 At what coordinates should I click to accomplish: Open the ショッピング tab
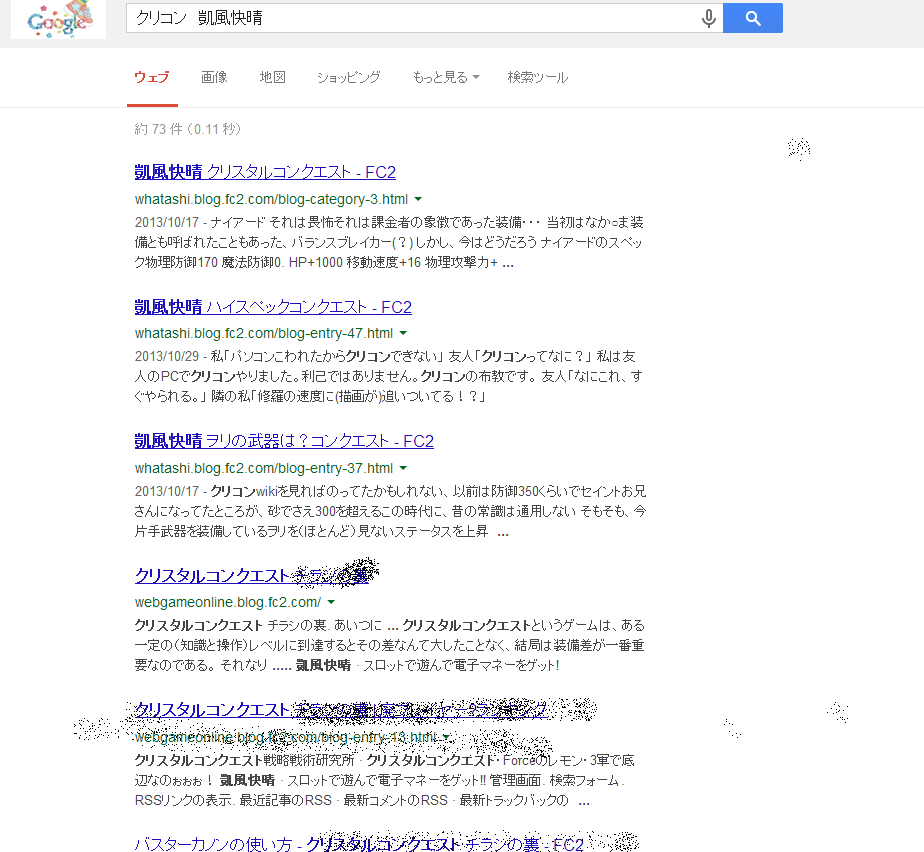pos(349,77)
